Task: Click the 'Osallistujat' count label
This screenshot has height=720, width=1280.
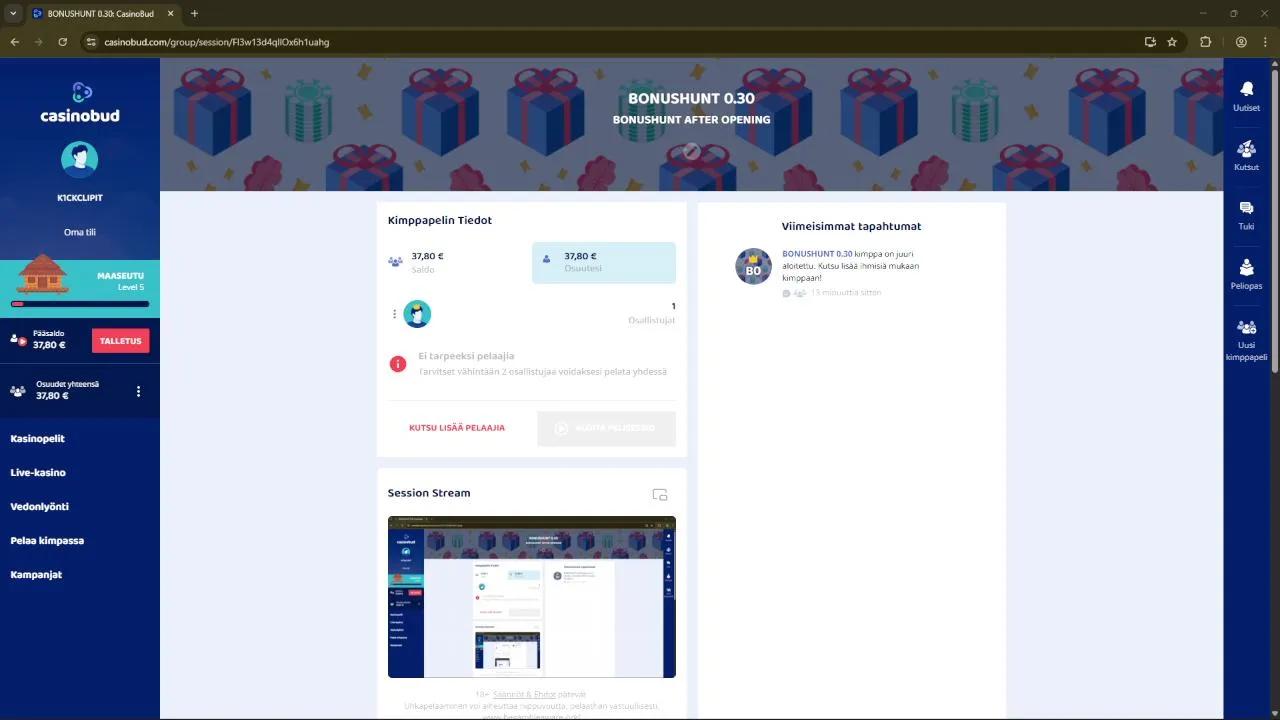Action: 651,320
